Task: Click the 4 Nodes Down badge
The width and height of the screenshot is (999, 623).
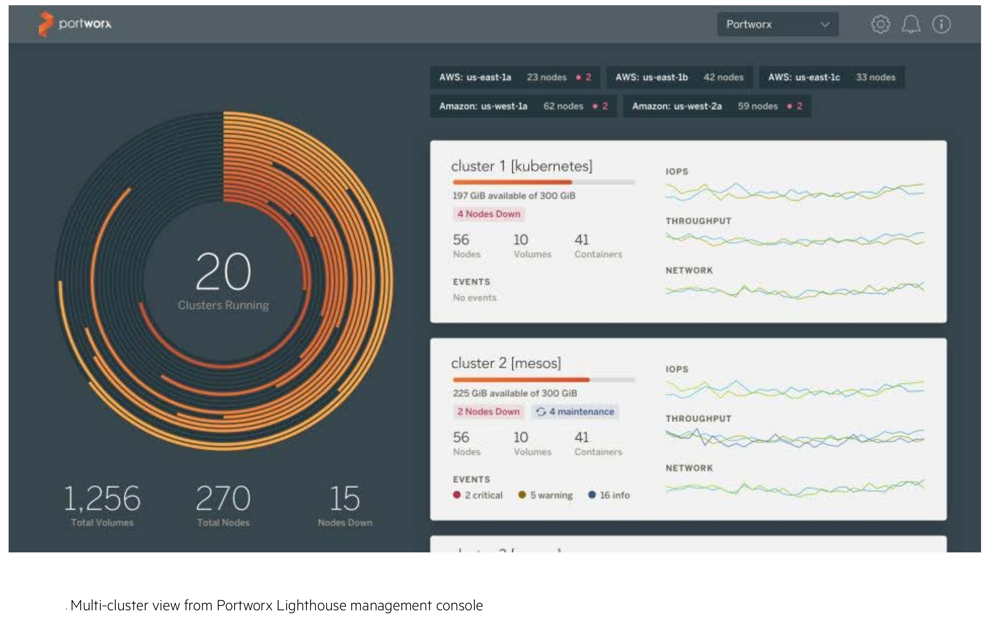Action: [489, 214]
